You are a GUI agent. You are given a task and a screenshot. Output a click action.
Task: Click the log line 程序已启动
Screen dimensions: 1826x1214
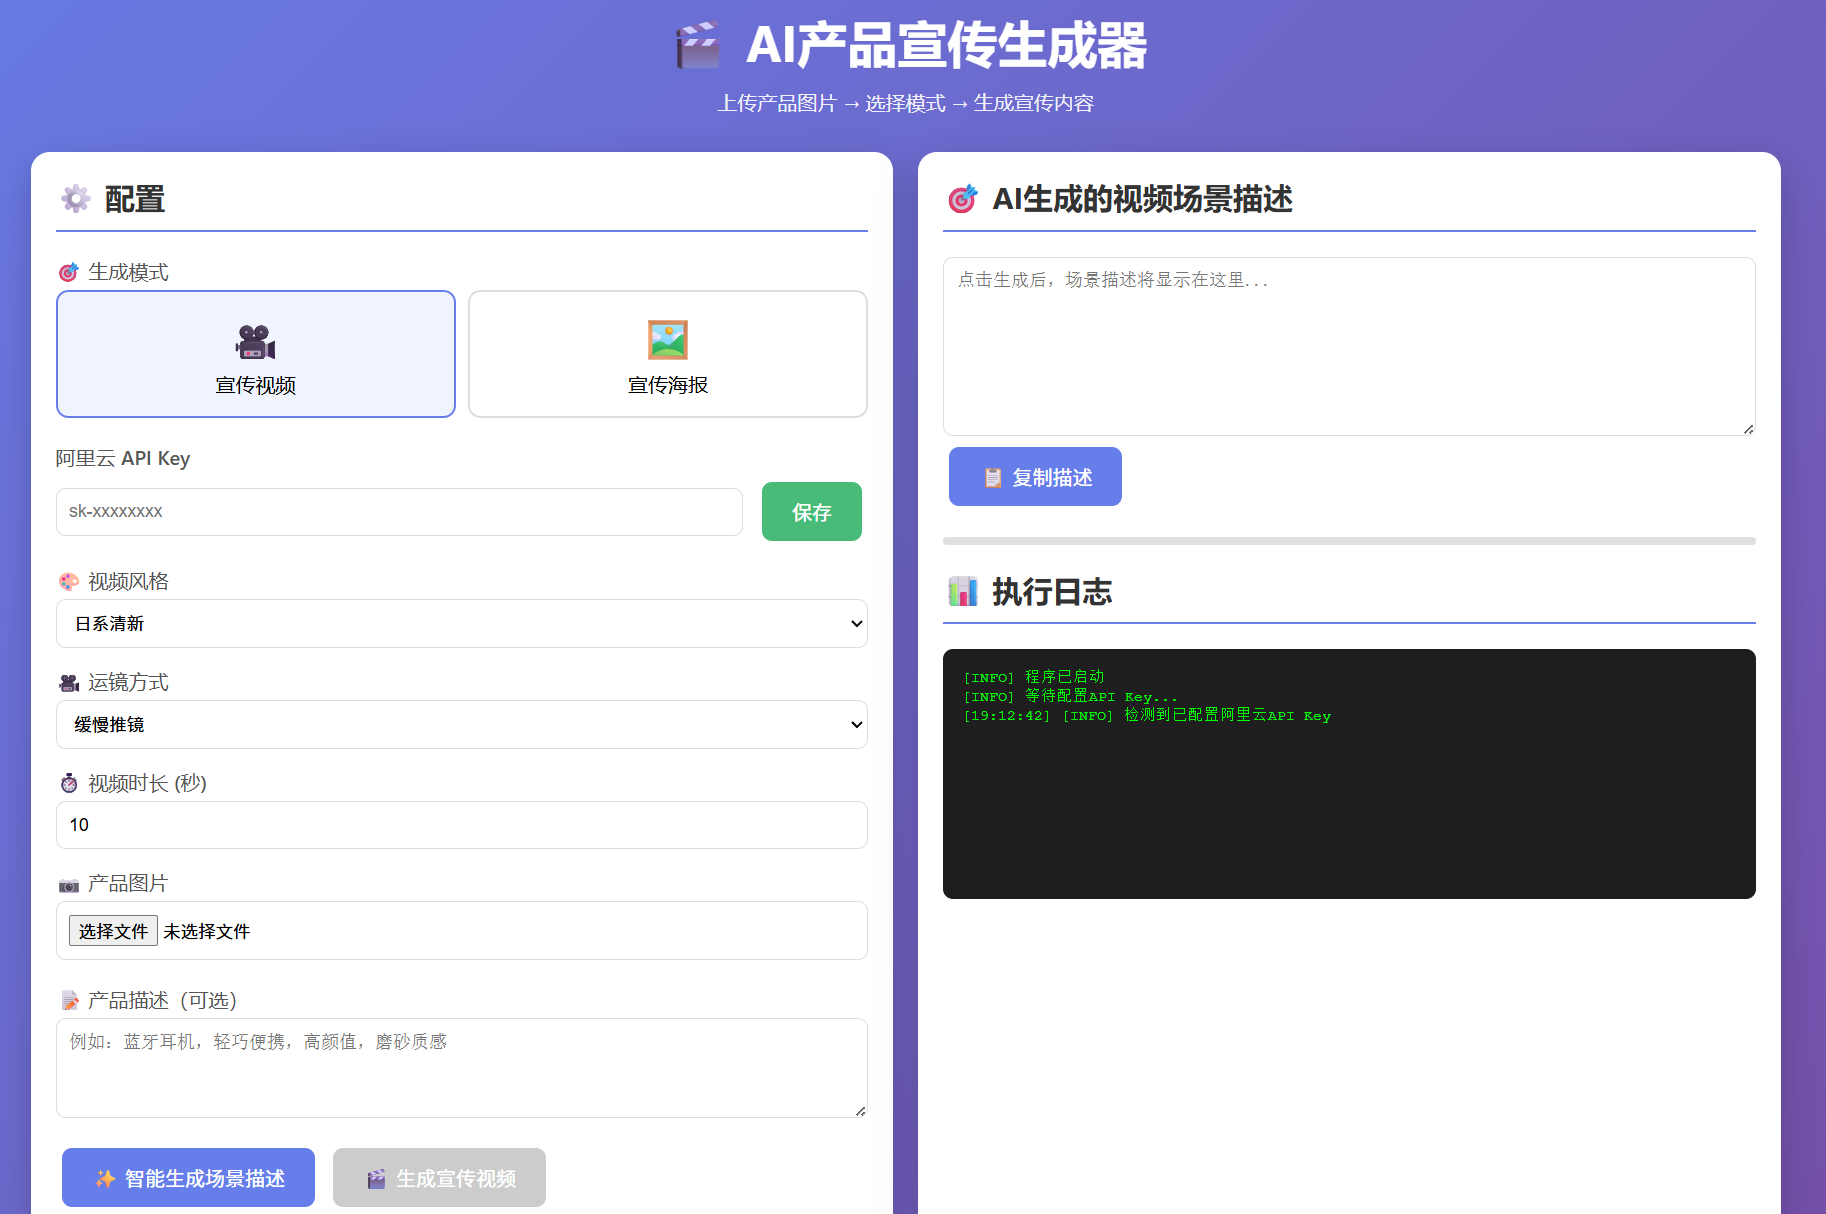(1034, 677)
